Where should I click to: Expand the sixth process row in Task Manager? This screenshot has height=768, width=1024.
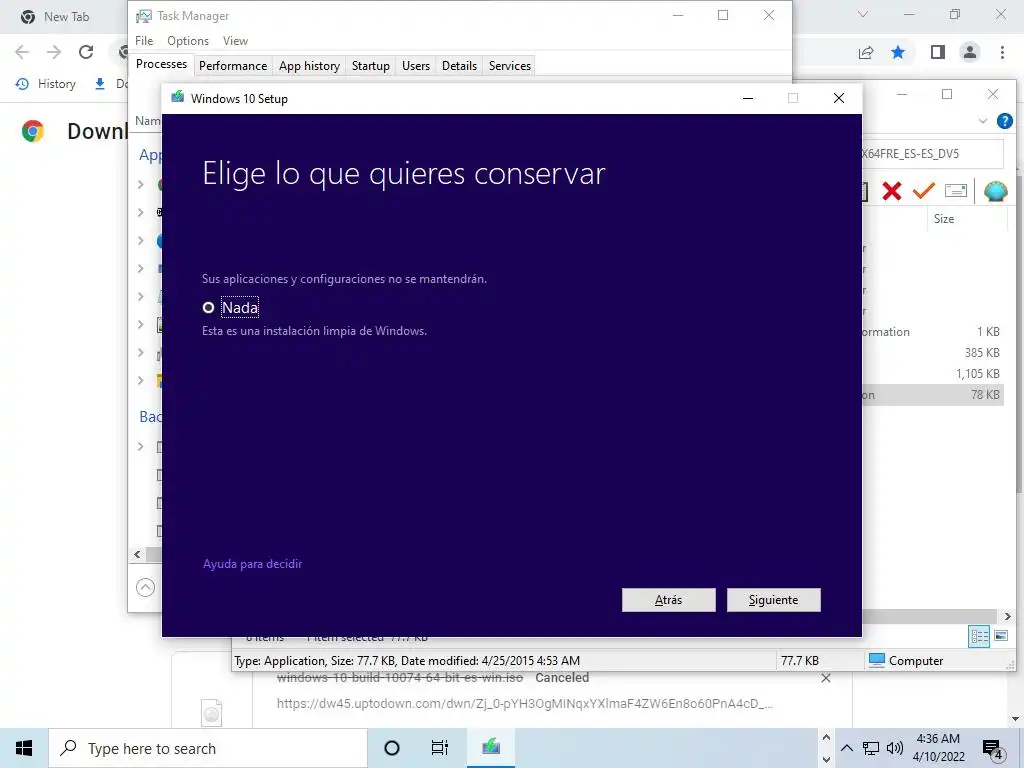(140, 325)
